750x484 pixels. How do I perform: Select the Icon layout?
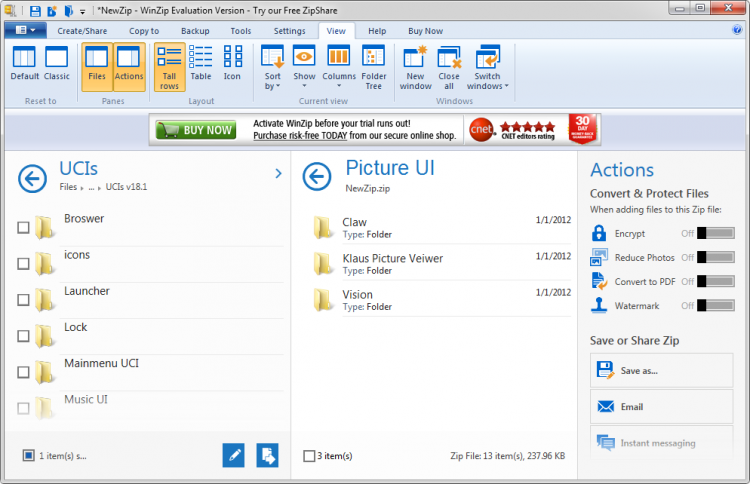pyautogui.click(x=232, y=63)
